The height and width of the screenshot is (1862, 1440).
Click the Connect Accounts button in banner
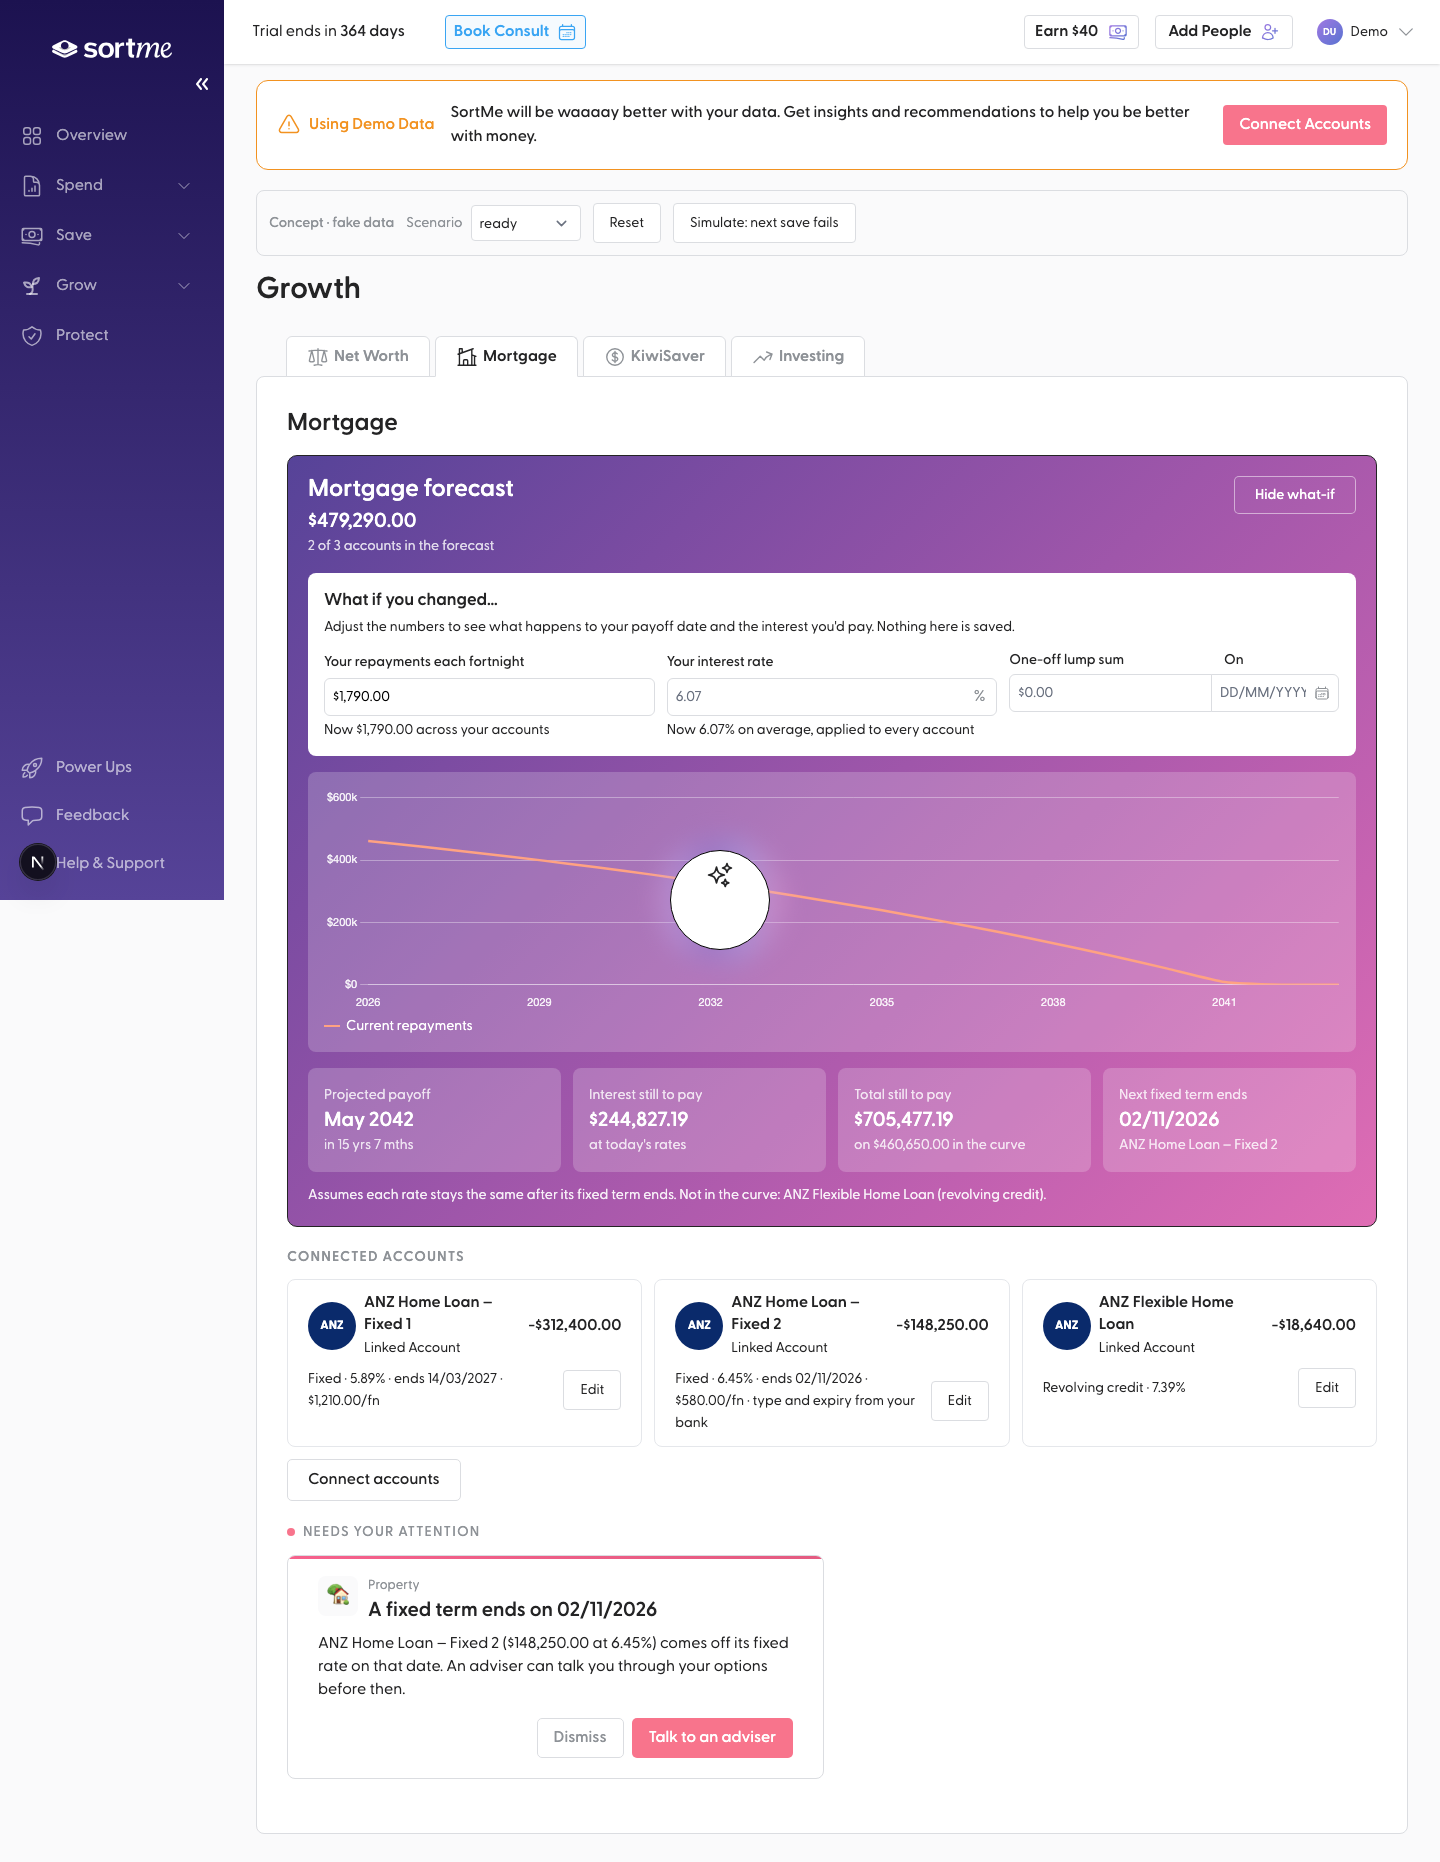1305,125
